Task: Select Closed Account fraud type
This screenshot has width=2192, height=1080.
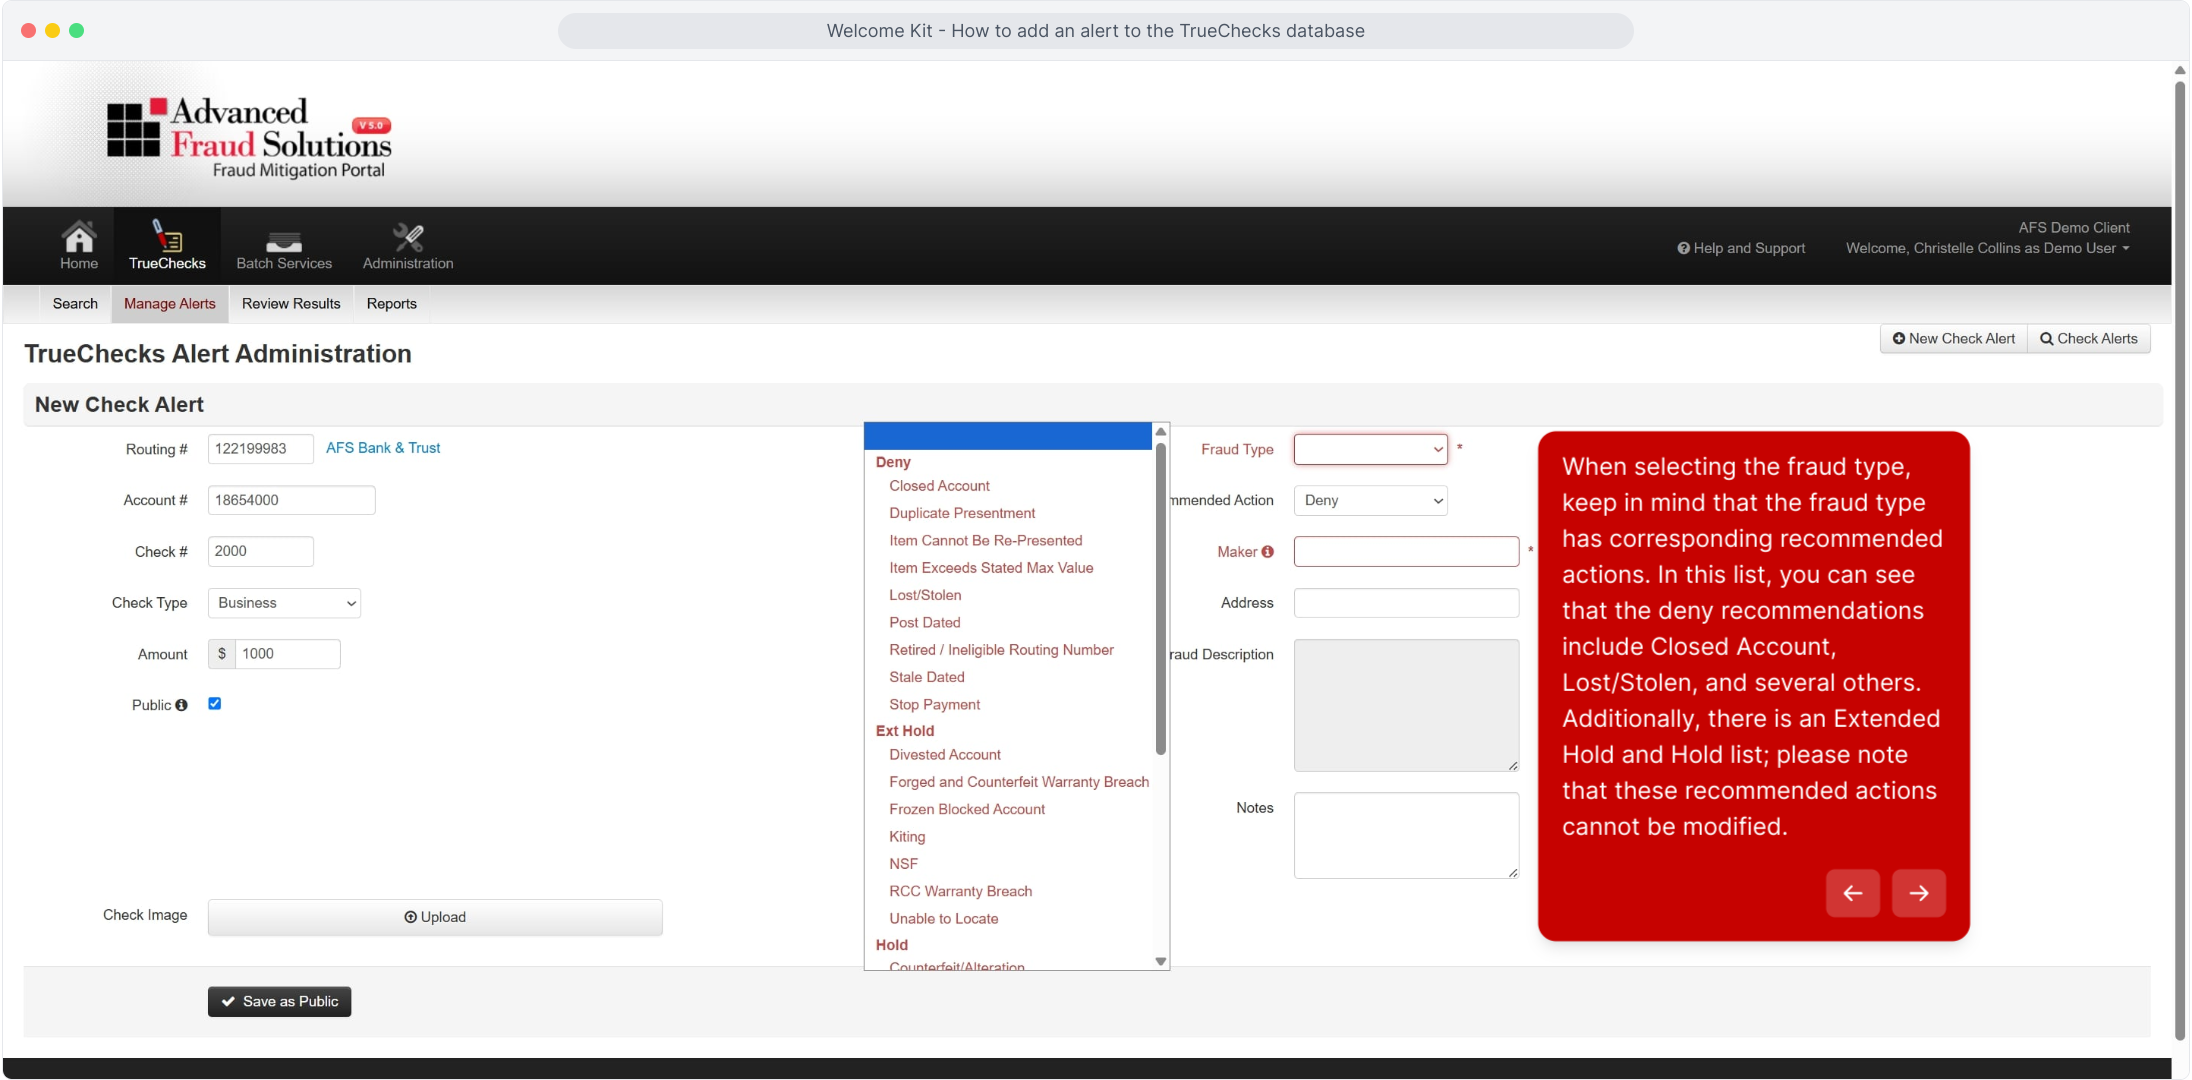Action: (x=940, y=486)
